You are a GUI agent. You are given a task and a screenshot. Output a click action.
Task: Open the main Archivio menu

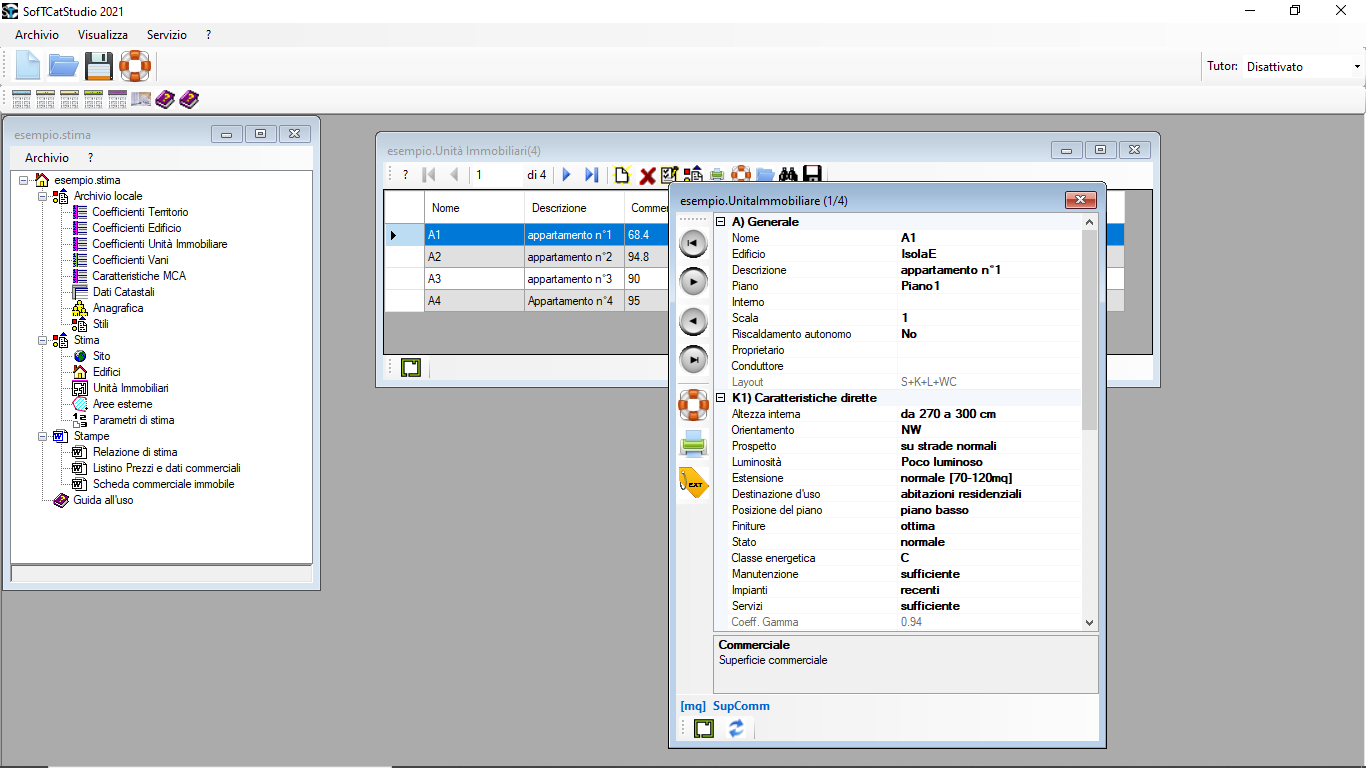point(37,35)
